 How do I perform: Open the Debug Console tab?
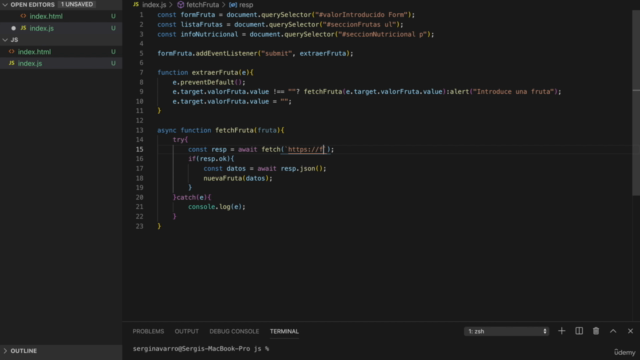[x=234, y=331]
